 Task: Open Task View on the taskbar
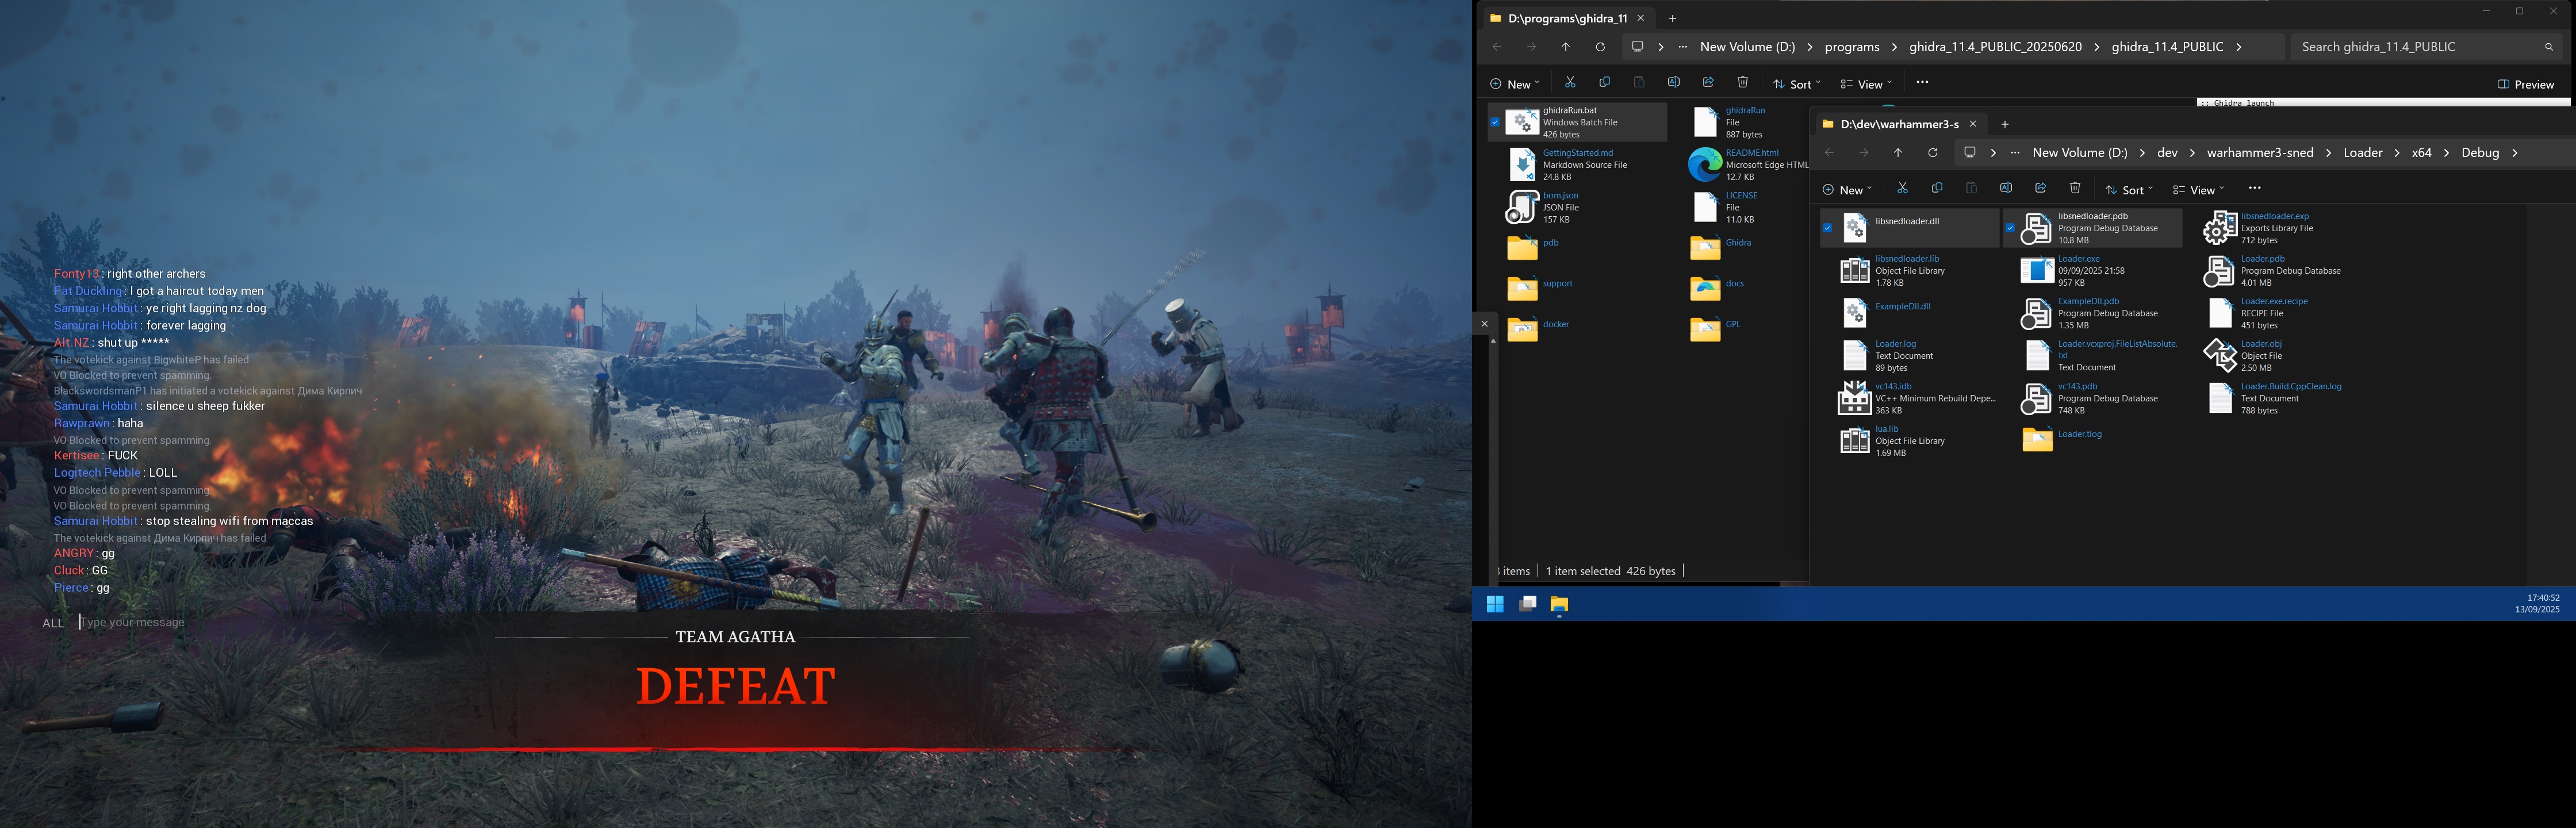coord(1528,604)
